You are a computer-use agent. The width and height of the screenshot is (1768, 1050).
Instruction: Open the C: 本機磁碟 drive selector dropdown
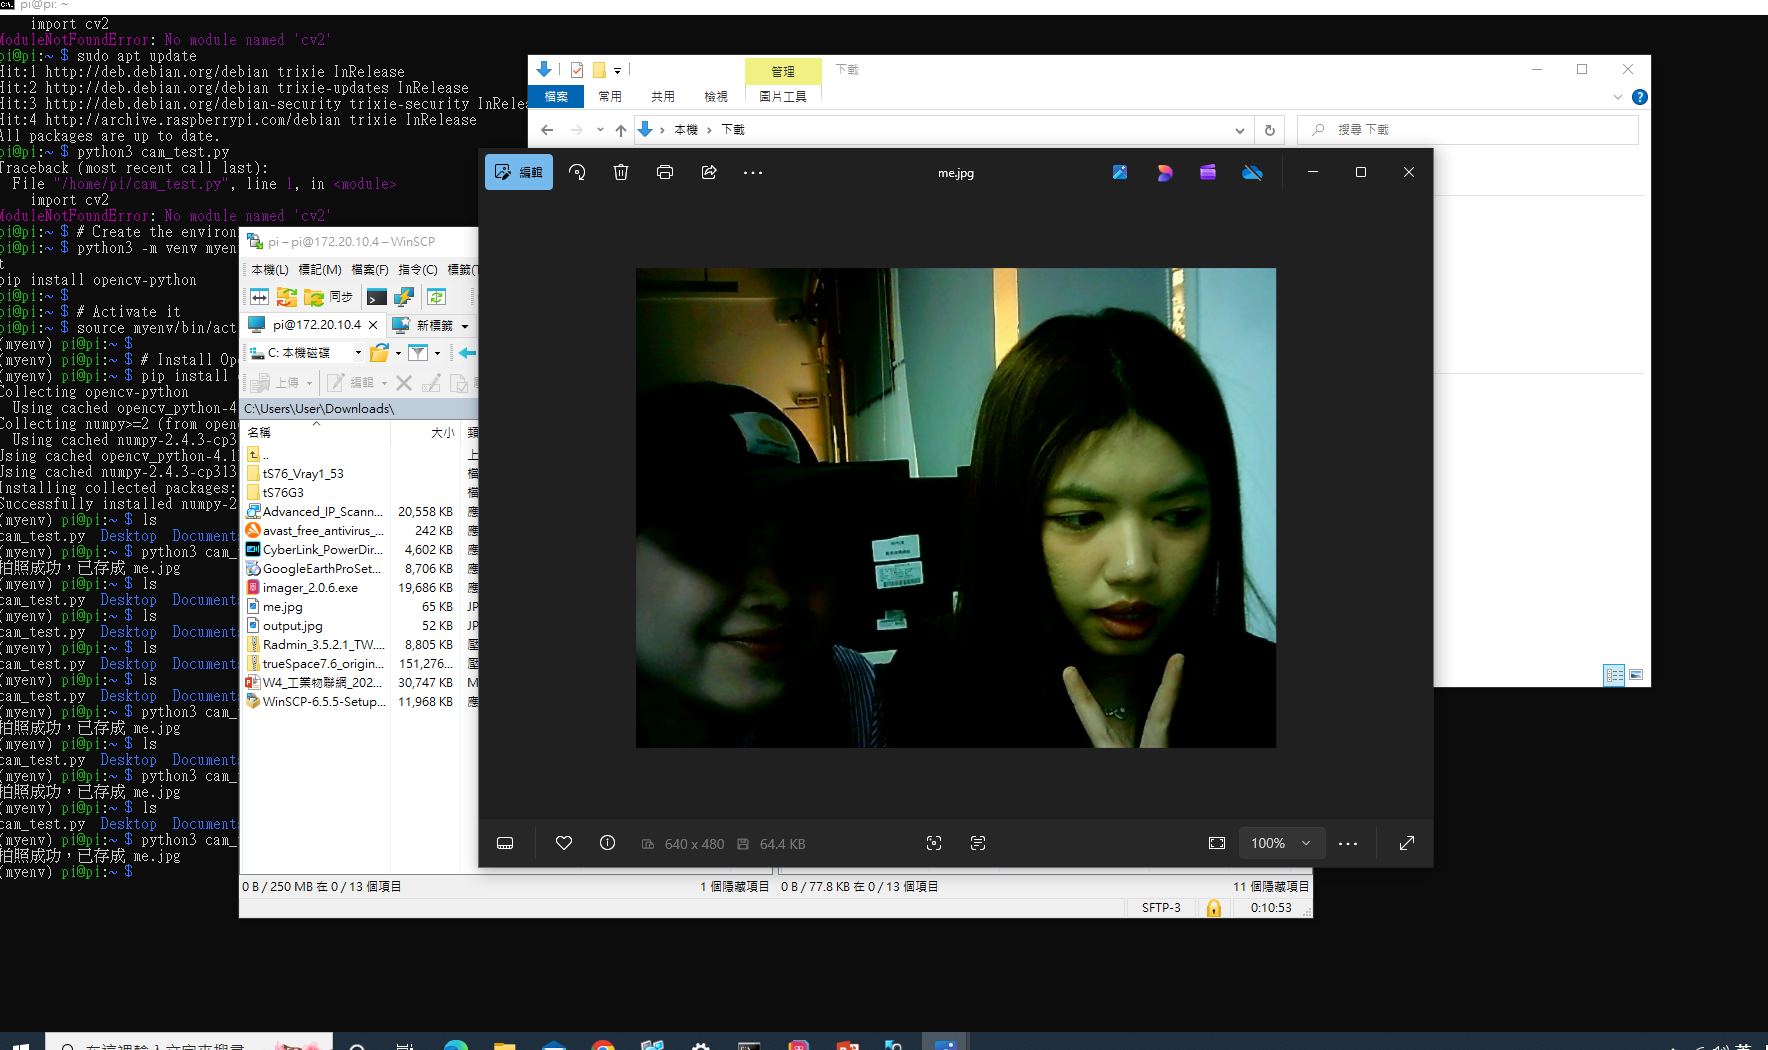point(358,352)
